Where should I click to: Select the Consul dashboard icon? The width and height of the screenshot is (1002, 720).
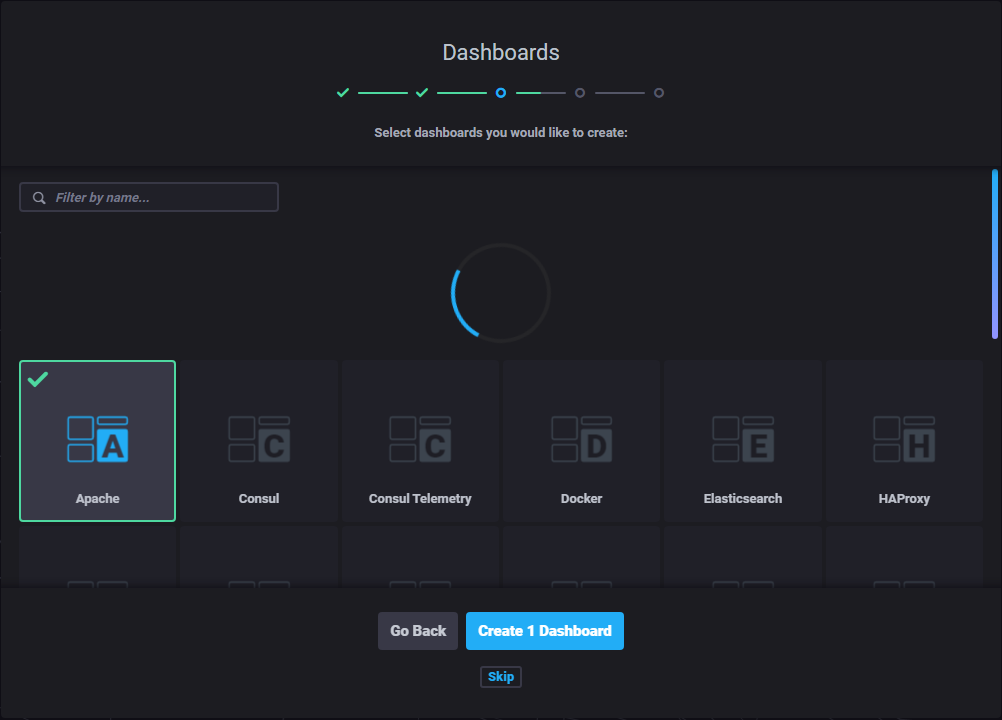click(259, 439)
